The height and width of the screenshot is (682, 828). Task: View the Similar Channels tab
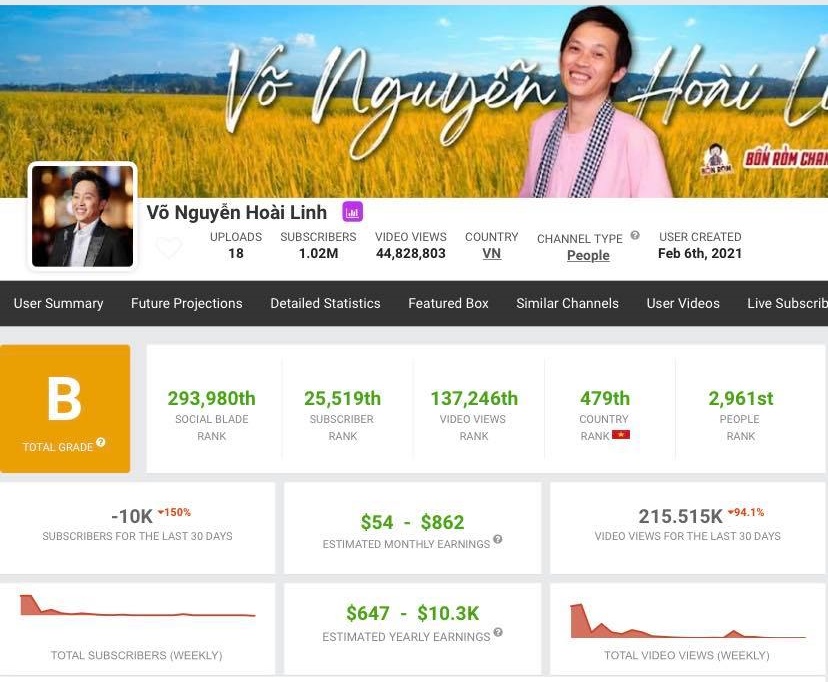[x=567, y=303]
